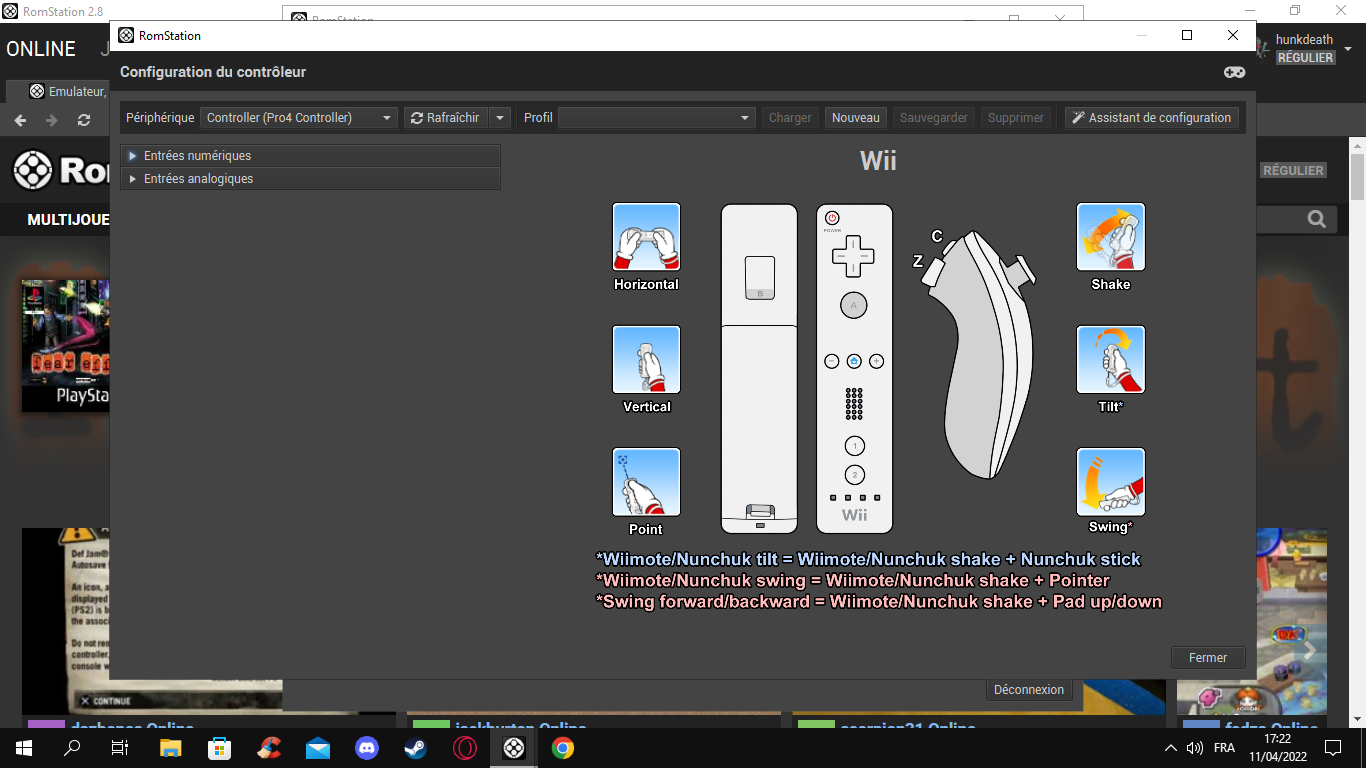Viewport: 1366px width, 768px height.
Task: Select the Tilt gesture icon
Action: coord(1110,359)
